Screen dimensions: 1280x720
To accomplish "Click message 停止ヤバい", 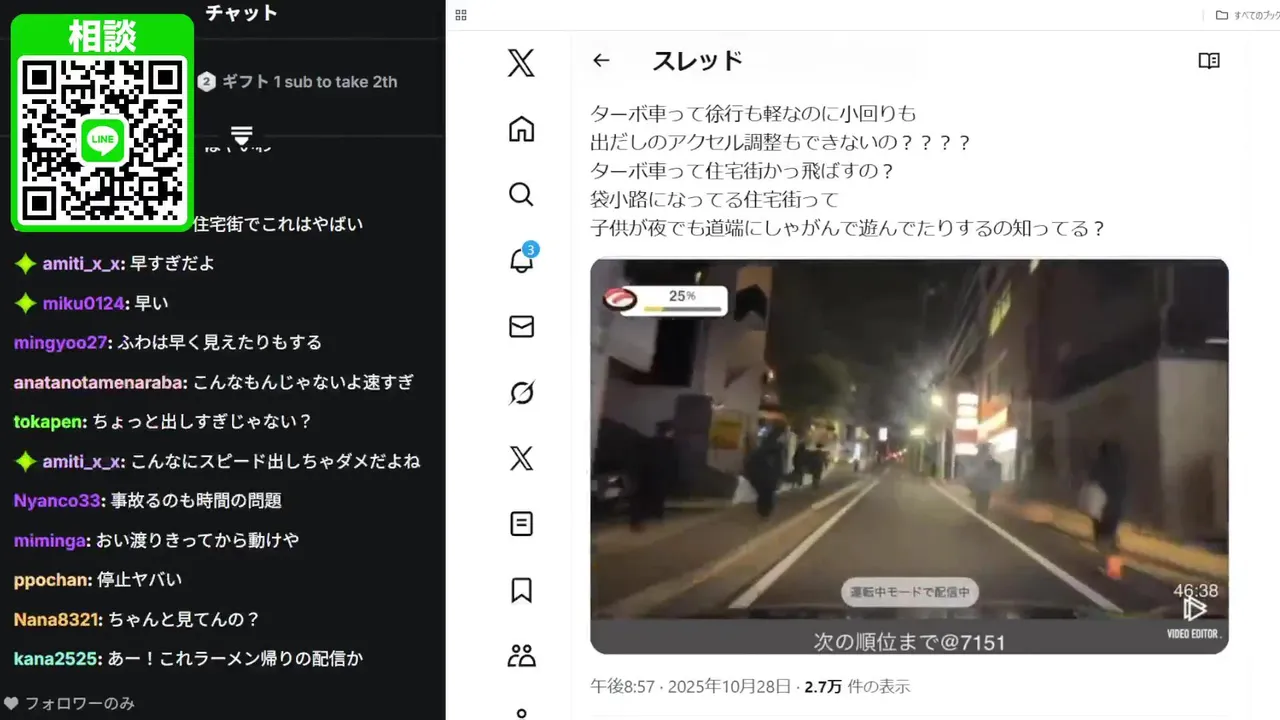I will coord(139,580).
